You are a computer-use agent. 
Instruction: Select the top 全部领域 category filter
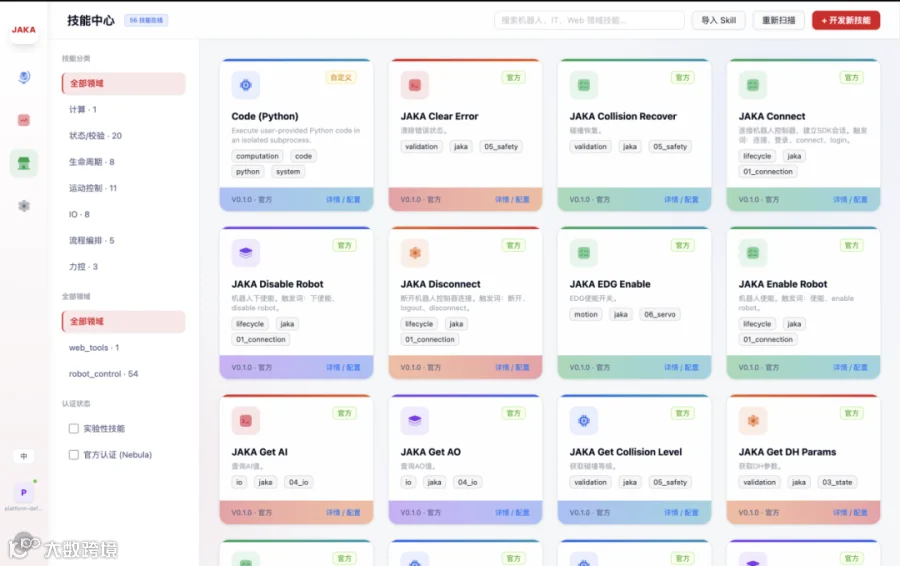click(123, 83)
